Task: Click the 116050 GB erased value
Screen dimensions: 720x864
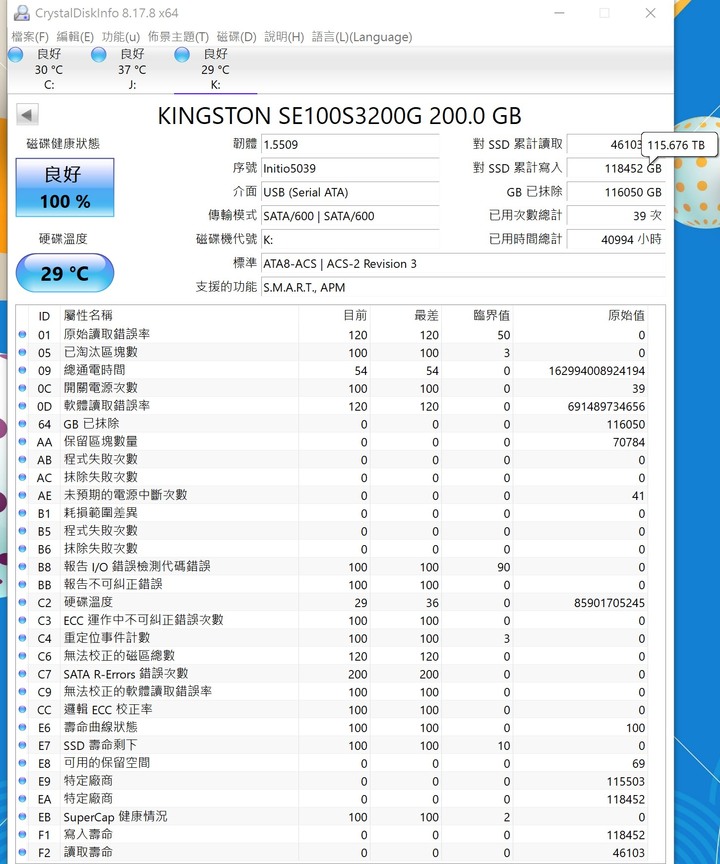Action: point(615,192)
